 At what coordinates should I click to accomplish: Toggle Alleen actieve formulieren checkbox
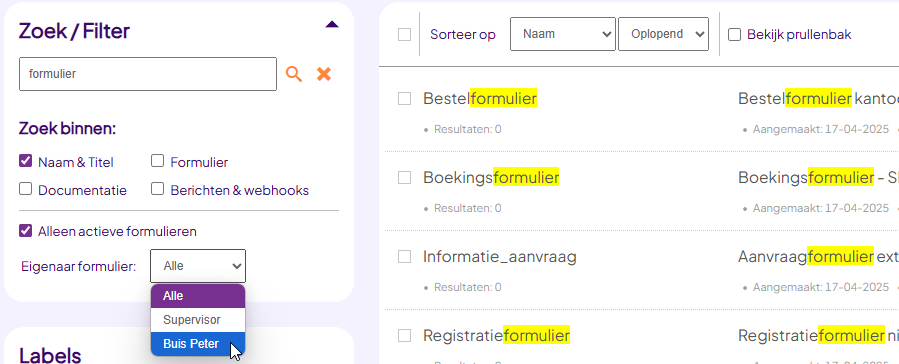[25, 231]
